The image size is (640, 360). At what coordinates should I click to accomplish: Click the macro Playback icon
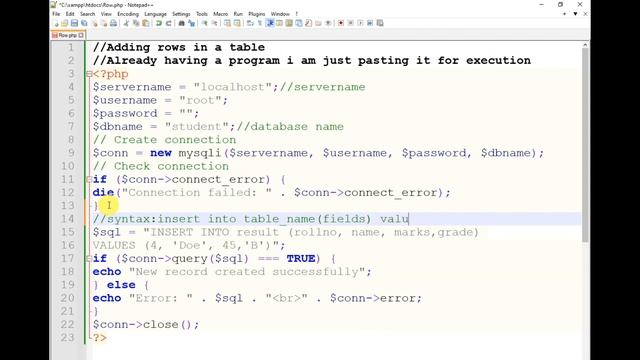[x=360, y=23]
